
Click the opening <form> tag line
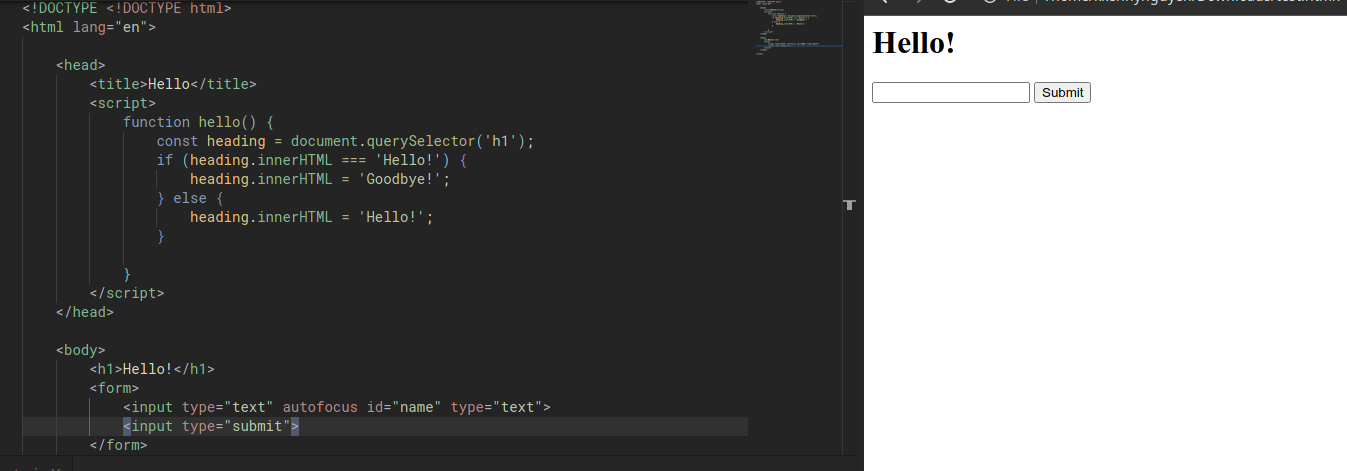115,388
